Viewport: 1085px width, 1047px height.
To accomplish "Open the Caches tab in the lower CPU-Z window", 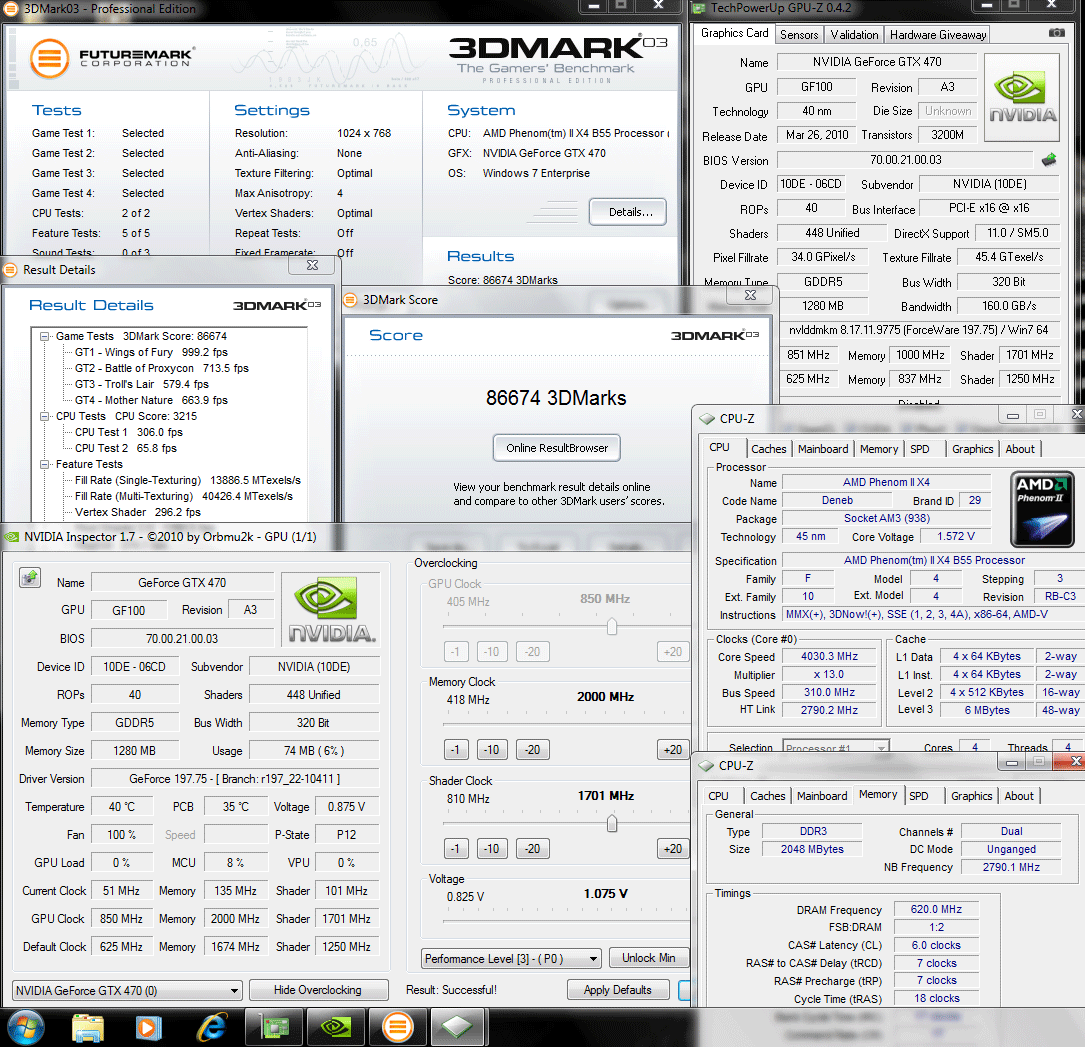I will [767, 796].
